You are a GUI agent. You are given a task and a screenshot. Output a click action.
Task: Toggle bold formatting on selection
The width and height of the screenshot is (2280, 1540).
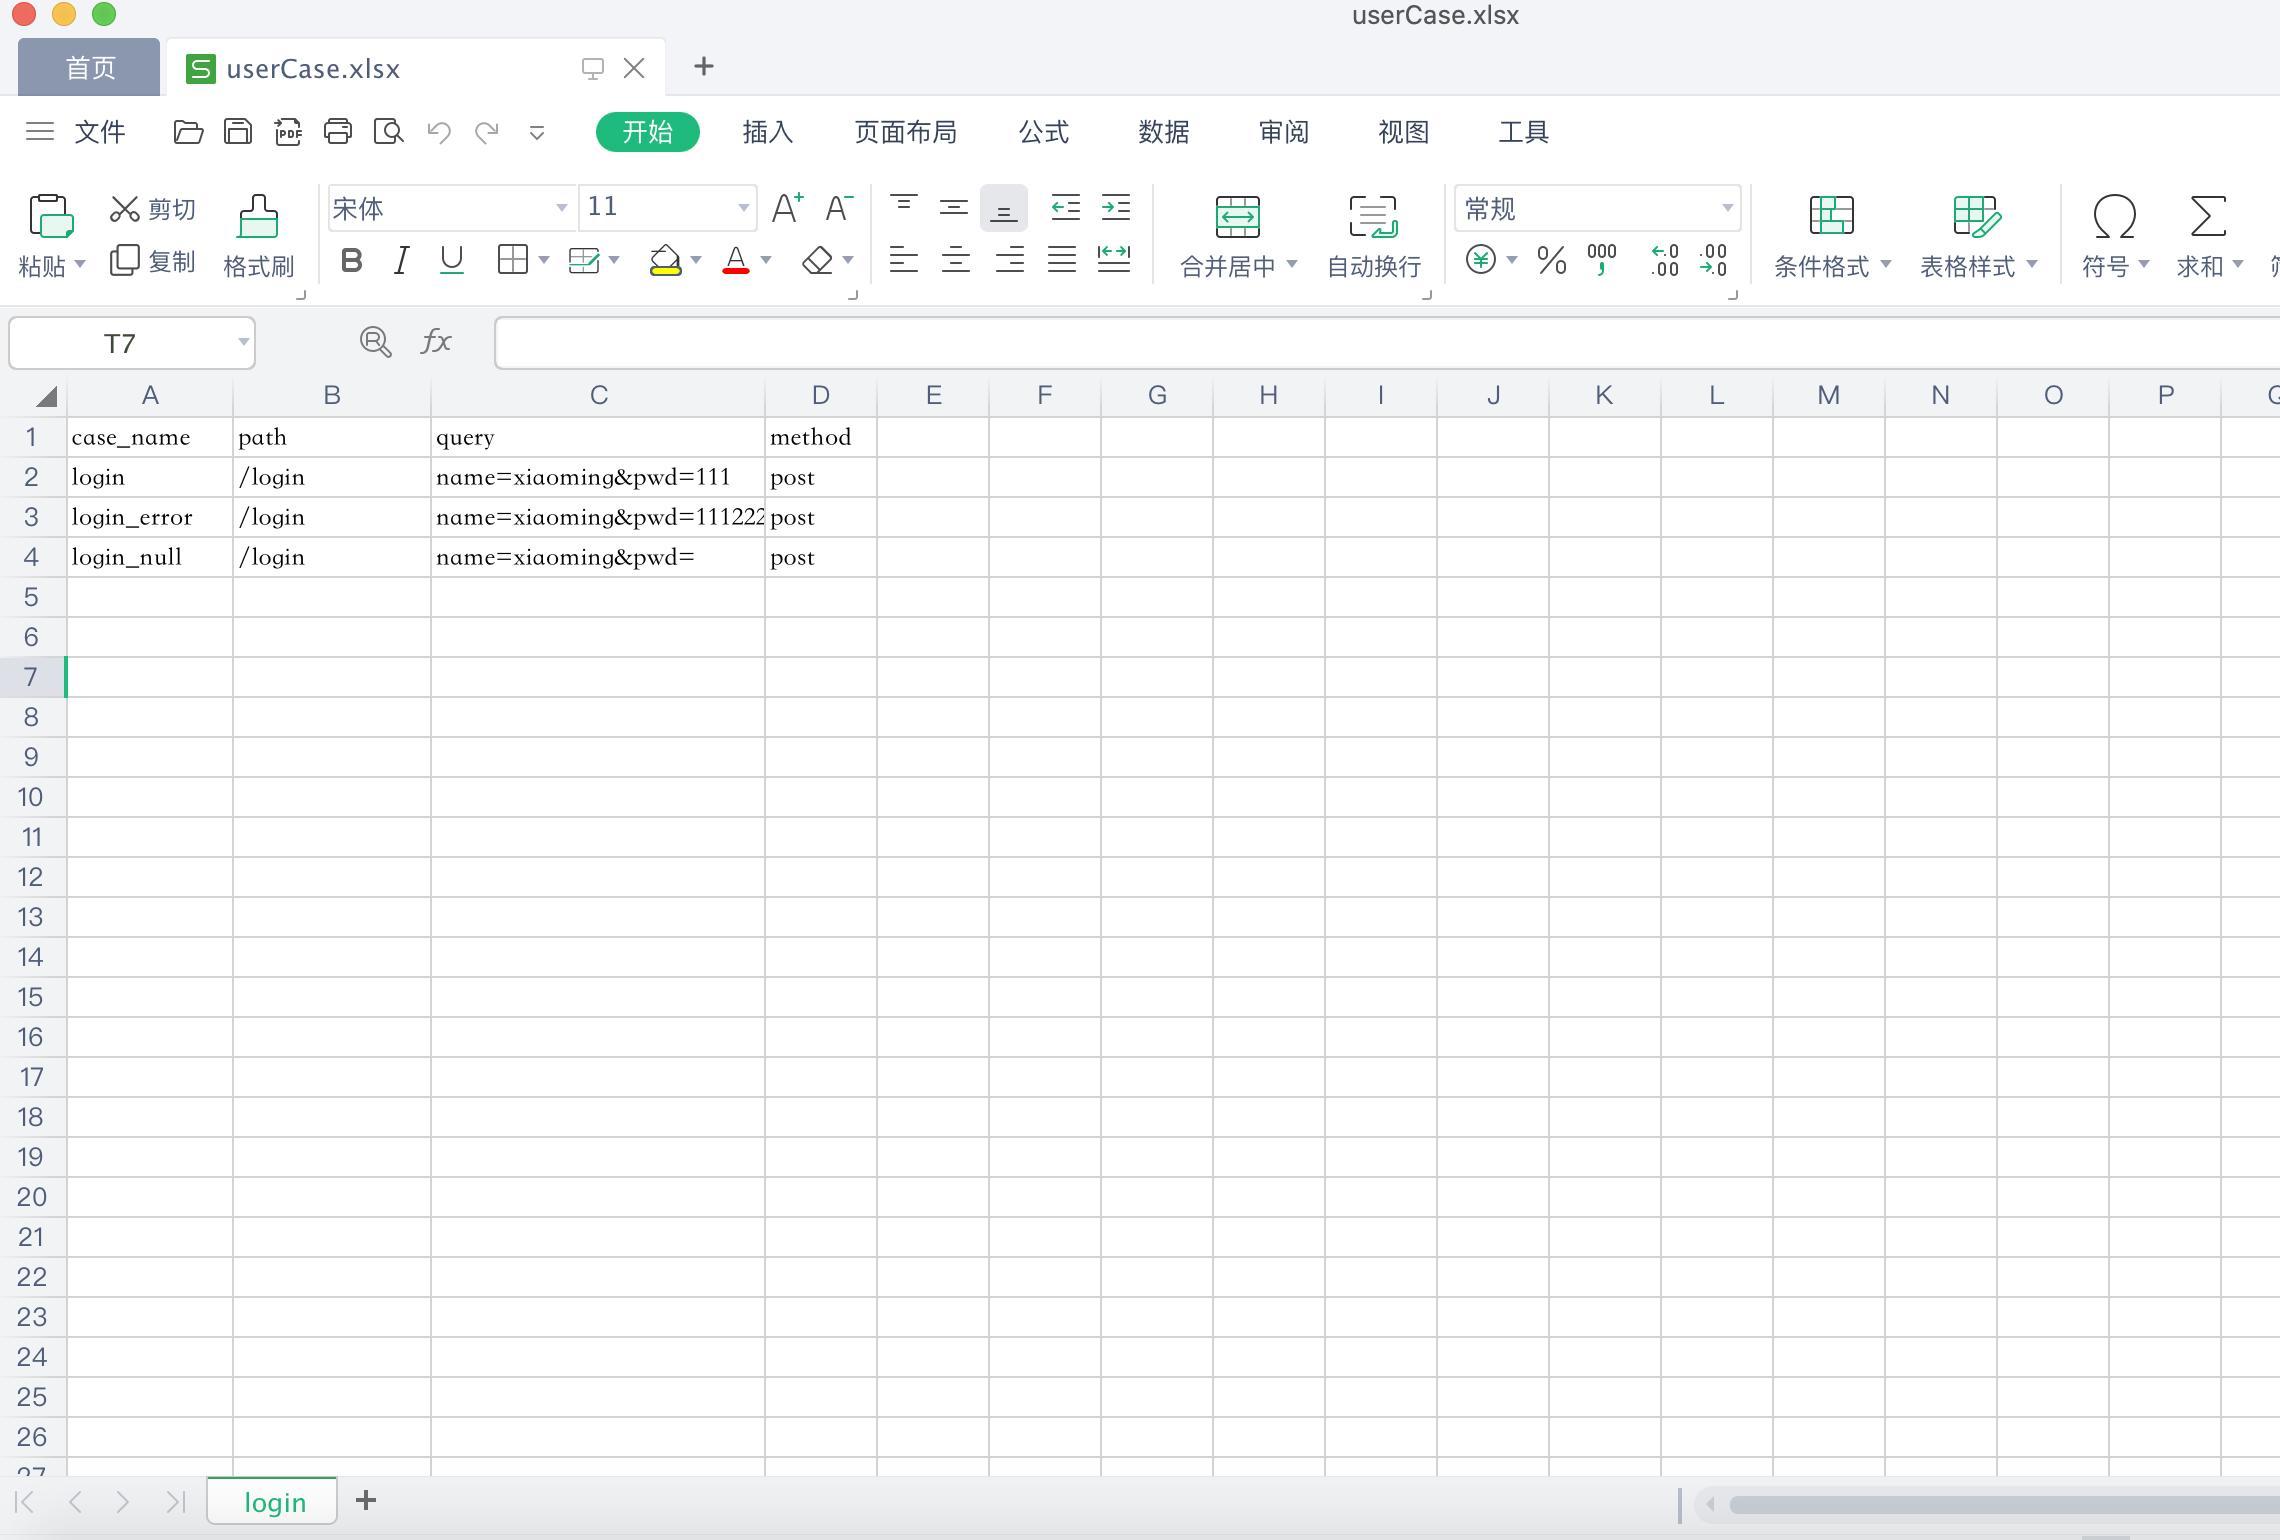point(351,261)
